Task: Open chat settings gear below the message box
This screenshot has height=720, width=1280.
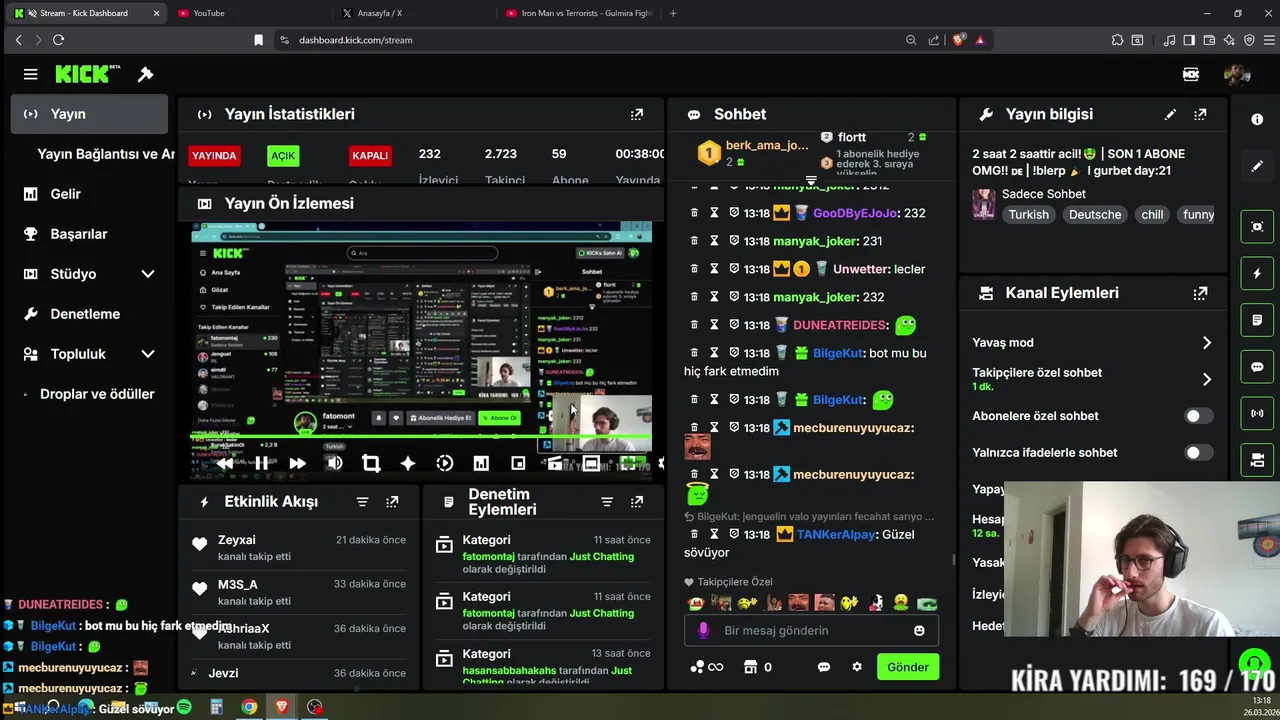Action: click(x=856, y=667)
